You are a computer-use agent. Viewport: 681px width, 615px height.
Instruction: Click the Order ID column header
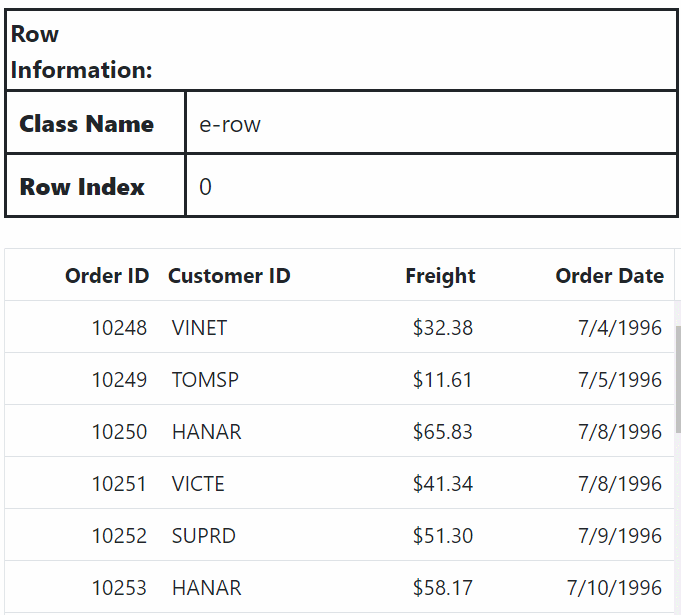click(107, 276)
